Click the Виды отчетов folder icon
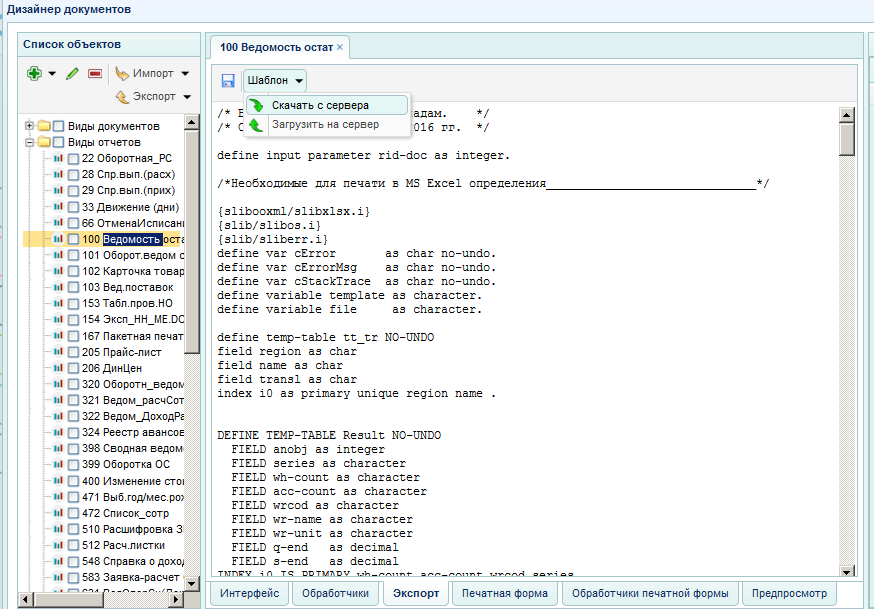This screenshot has height=609, width=874. [x=44, y=142]
